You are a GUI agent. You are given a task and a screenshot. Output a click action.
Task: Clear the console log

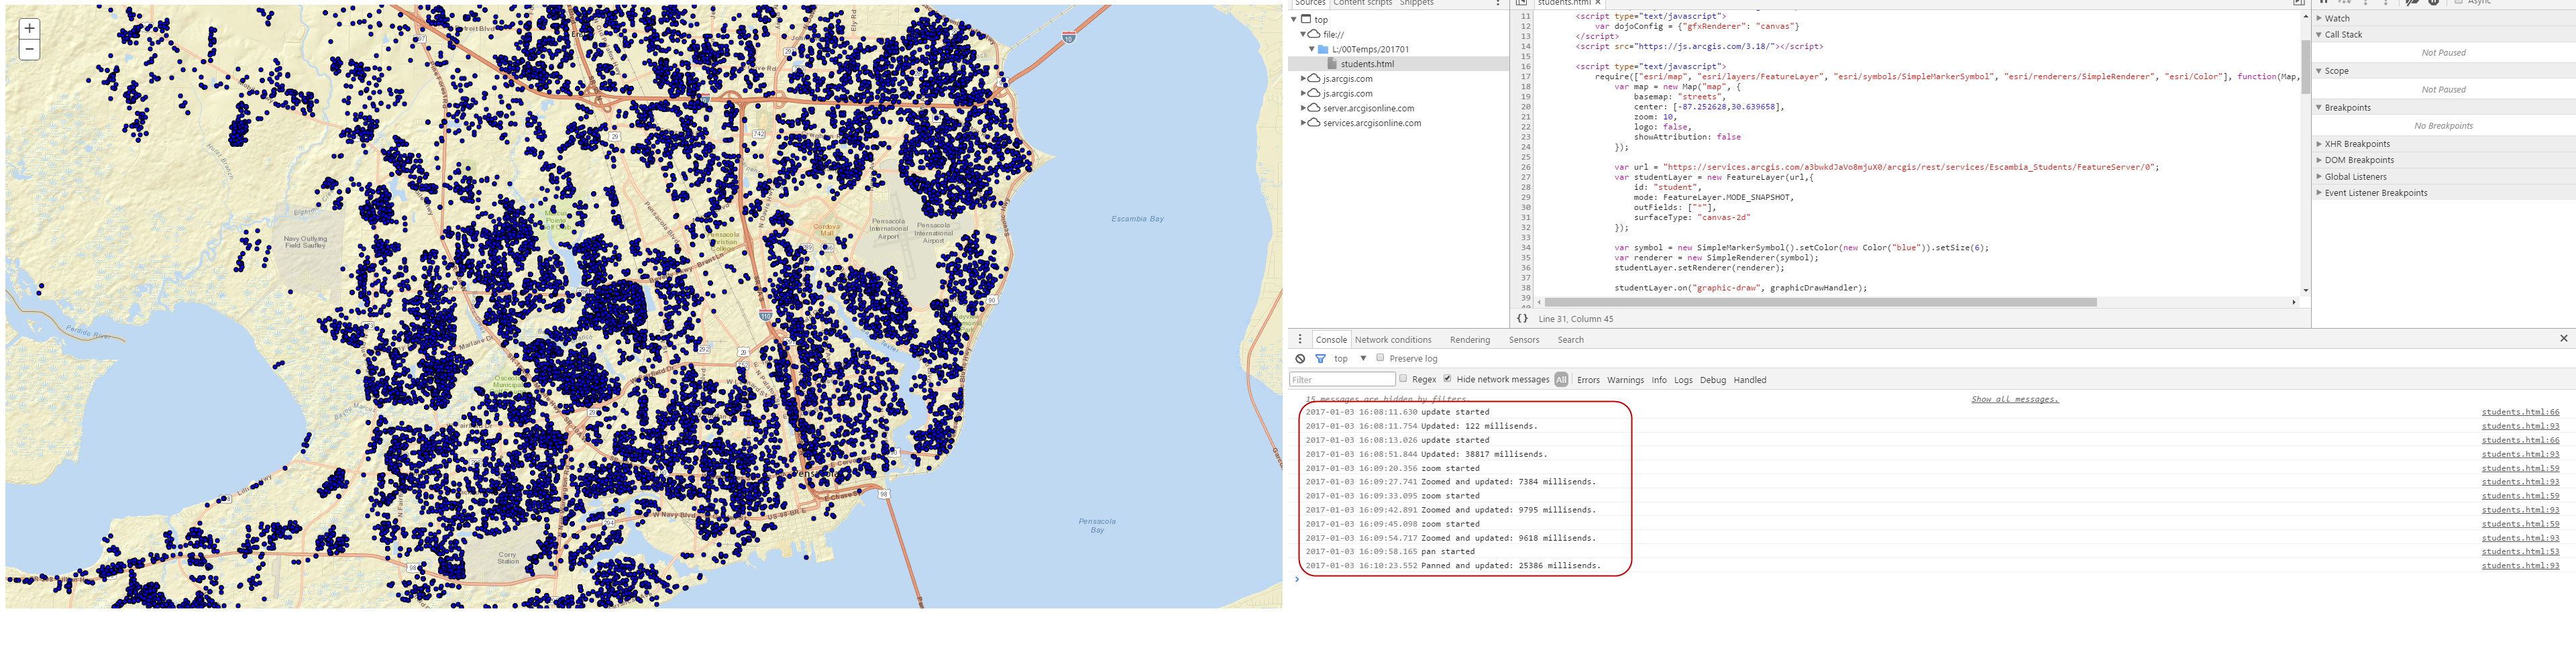click(1300, 359)
